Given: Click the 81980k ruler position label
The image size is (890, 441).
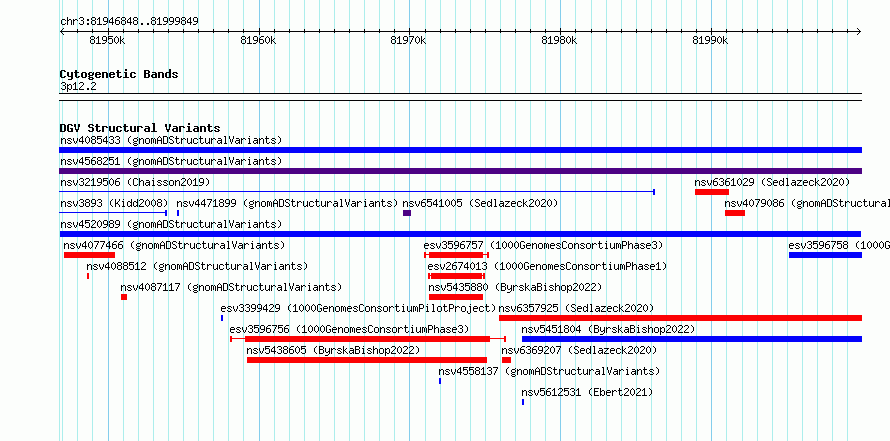Looking at the screenshot, I should pyautogui.click(x=560, y=41).
